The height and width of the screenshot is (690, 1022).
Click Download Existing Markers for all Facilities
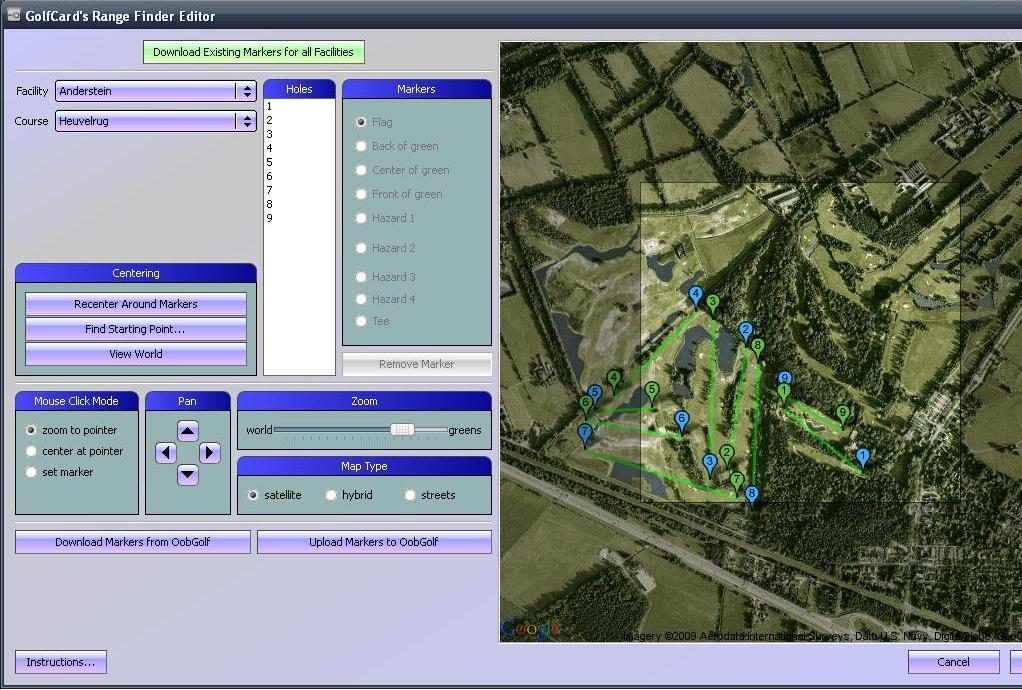pyautogui.click(x=253, y=52)
